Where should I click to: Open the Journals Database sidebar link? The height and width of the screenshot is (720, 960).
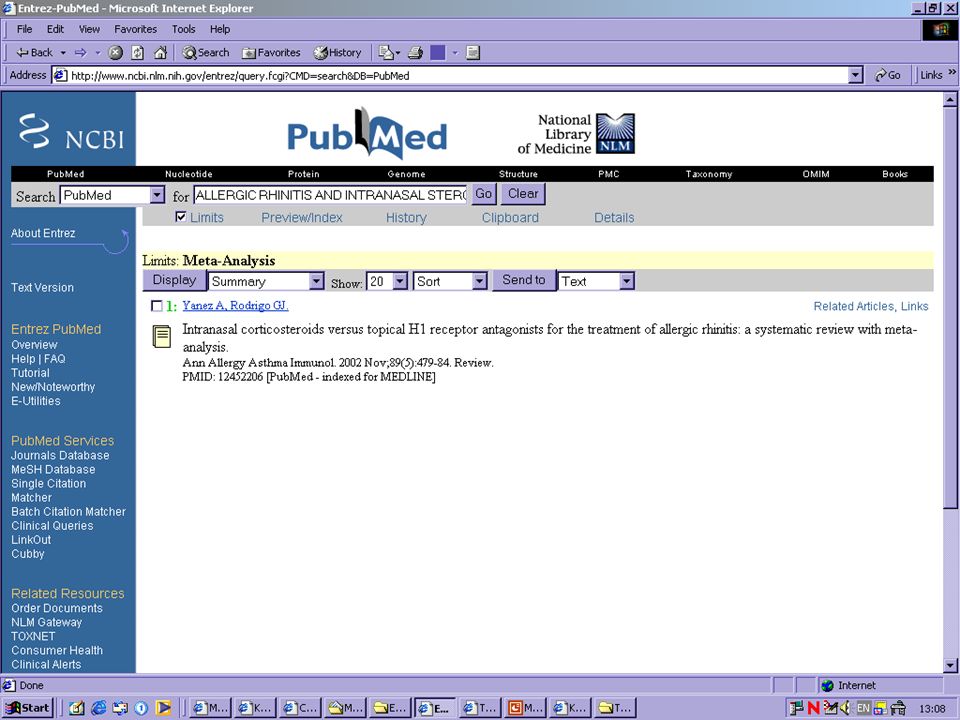click(x=60, y=456)
